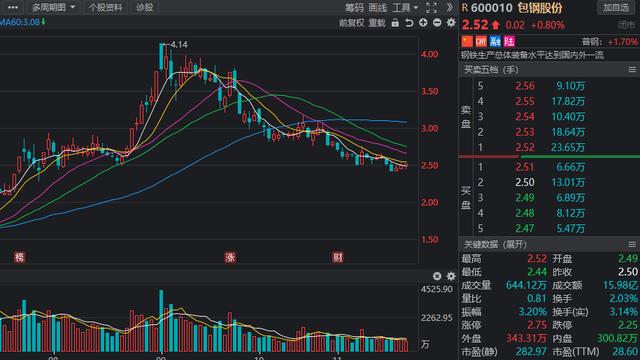
Task: Click the CNY currency badge
Action: coord(481,41)
